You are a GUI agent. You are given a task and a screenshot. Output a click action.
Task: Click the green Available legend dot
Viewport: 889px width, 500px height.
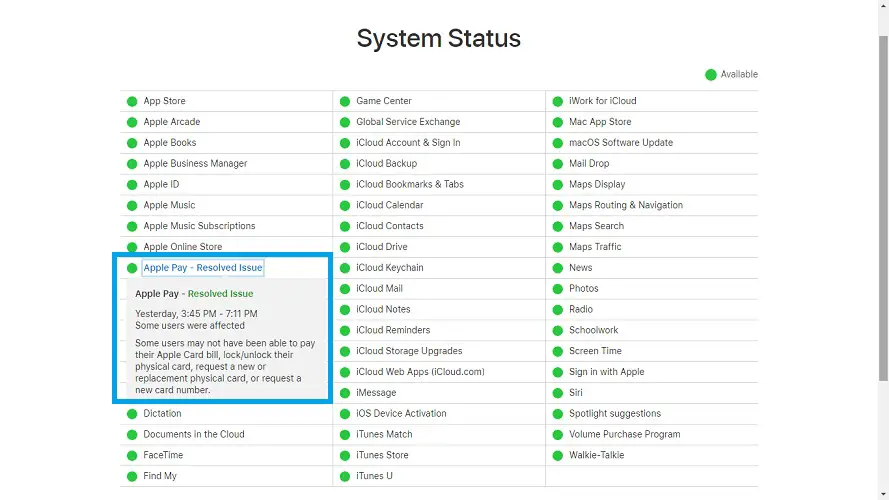(711, 74)
